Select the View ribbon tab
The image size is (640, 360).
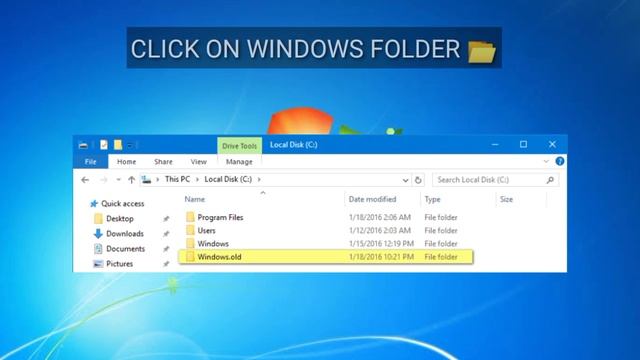pos(198,162)
